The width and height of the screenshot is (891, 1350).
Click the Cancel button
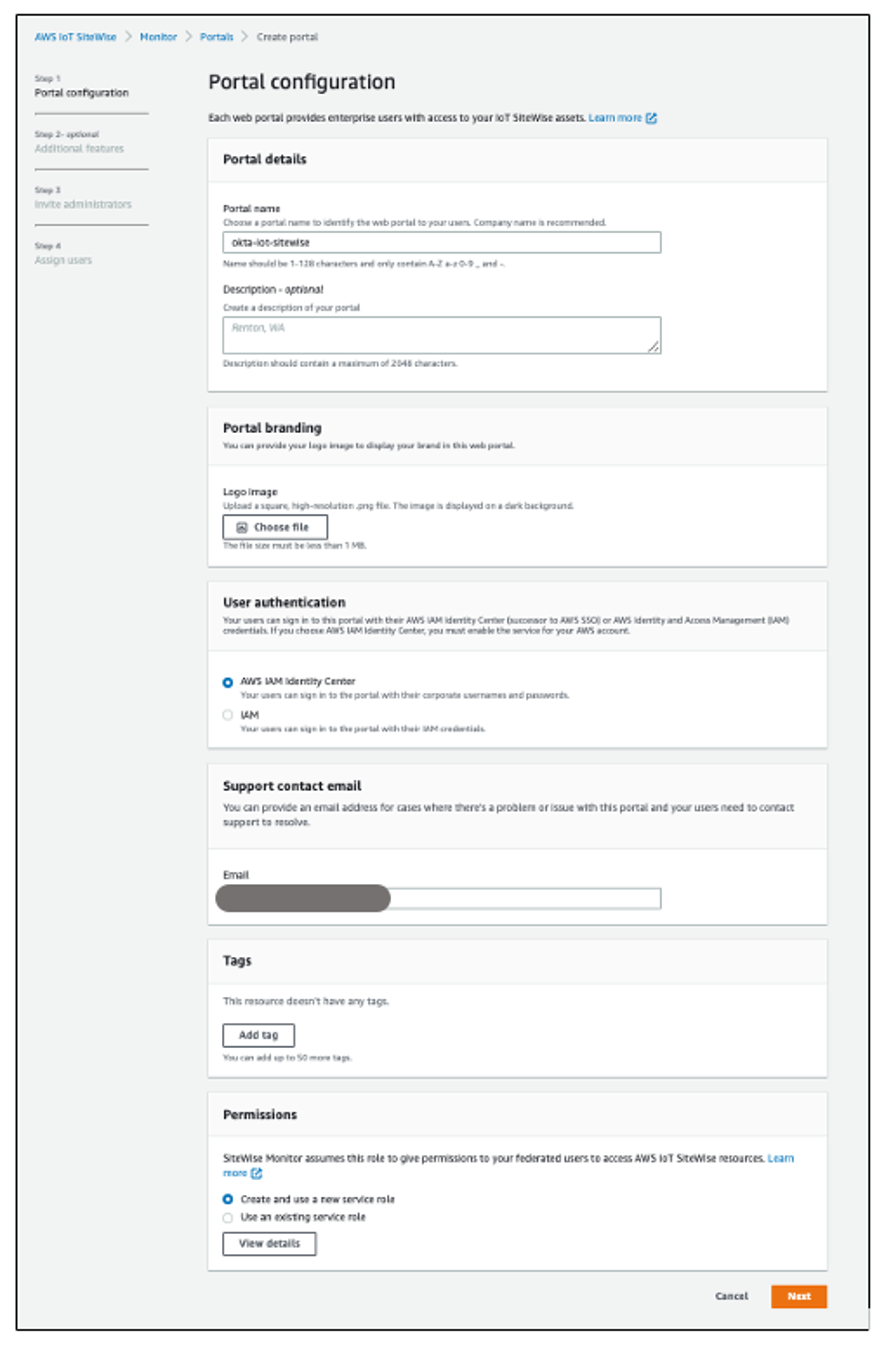(731, 1296)
